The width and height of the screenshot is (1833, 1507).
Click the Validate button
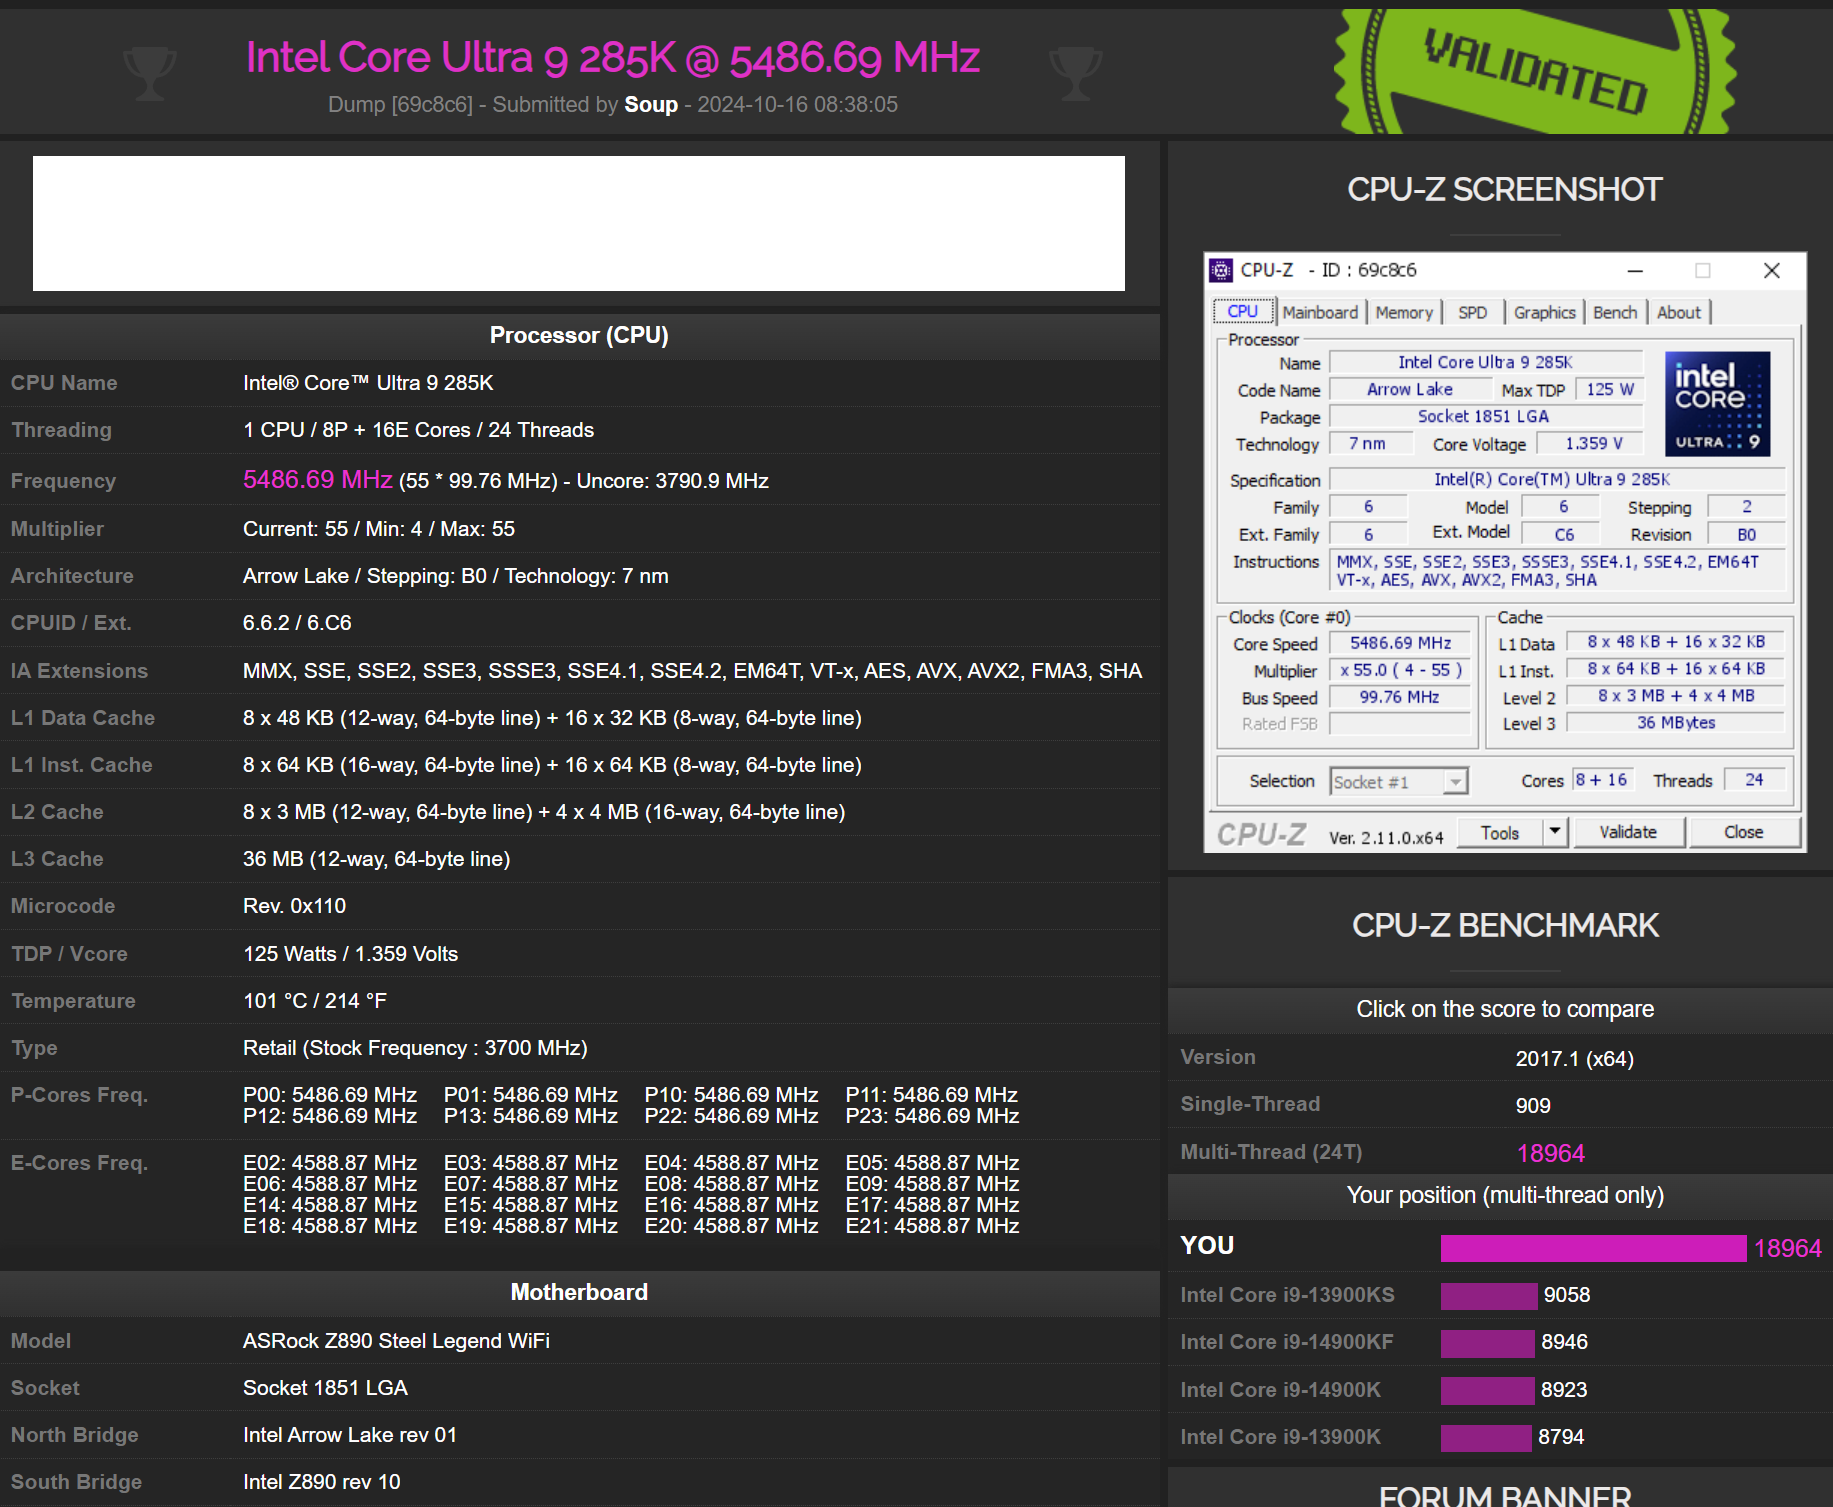point(1628,831)
